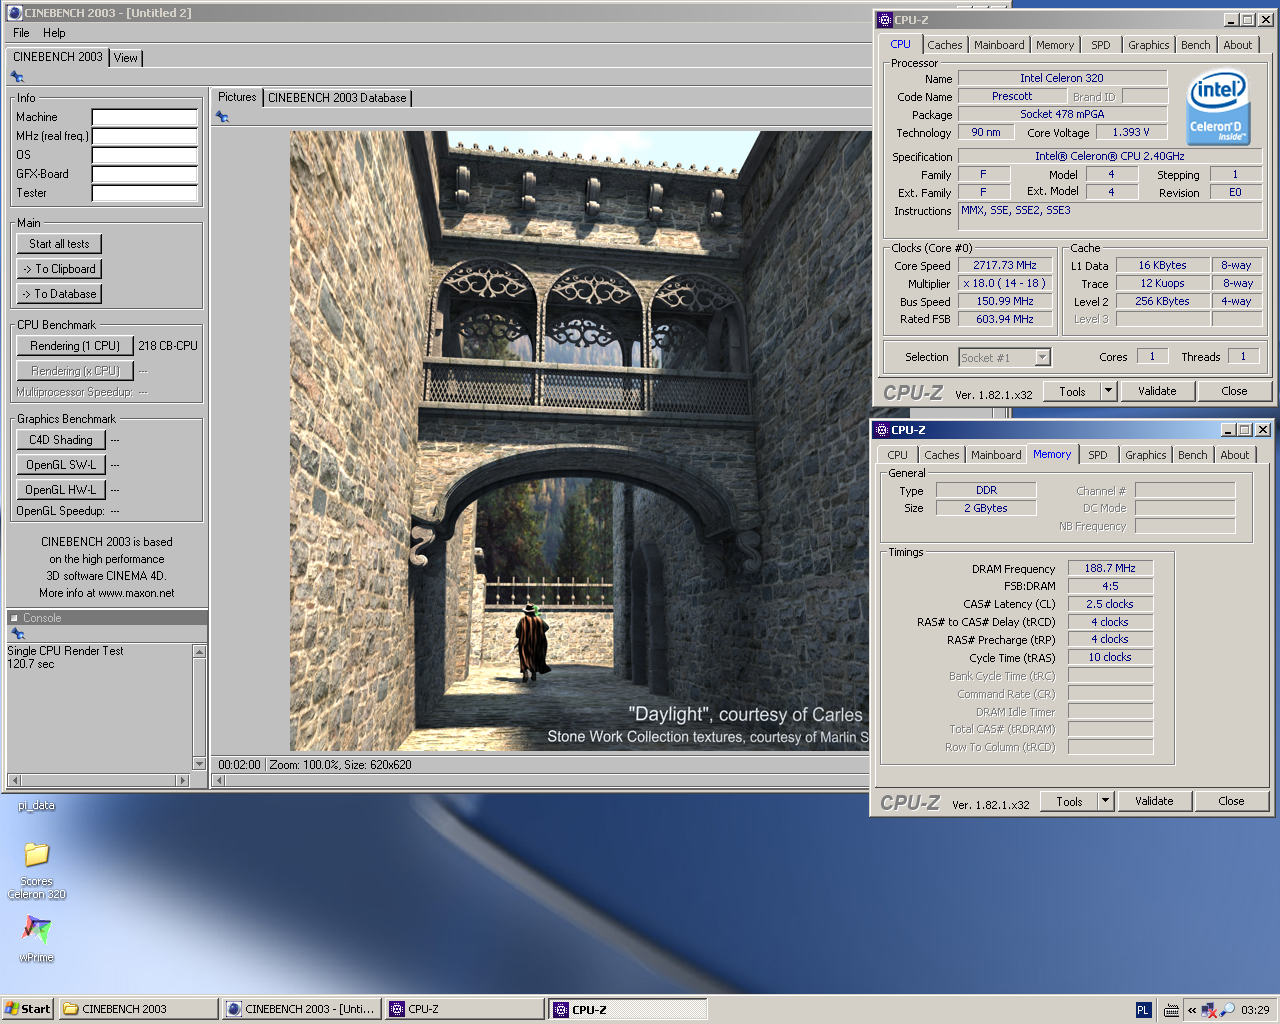Click the 218 CB-CPU result text
1280x1024 pixels.
[x=168, y=346]
